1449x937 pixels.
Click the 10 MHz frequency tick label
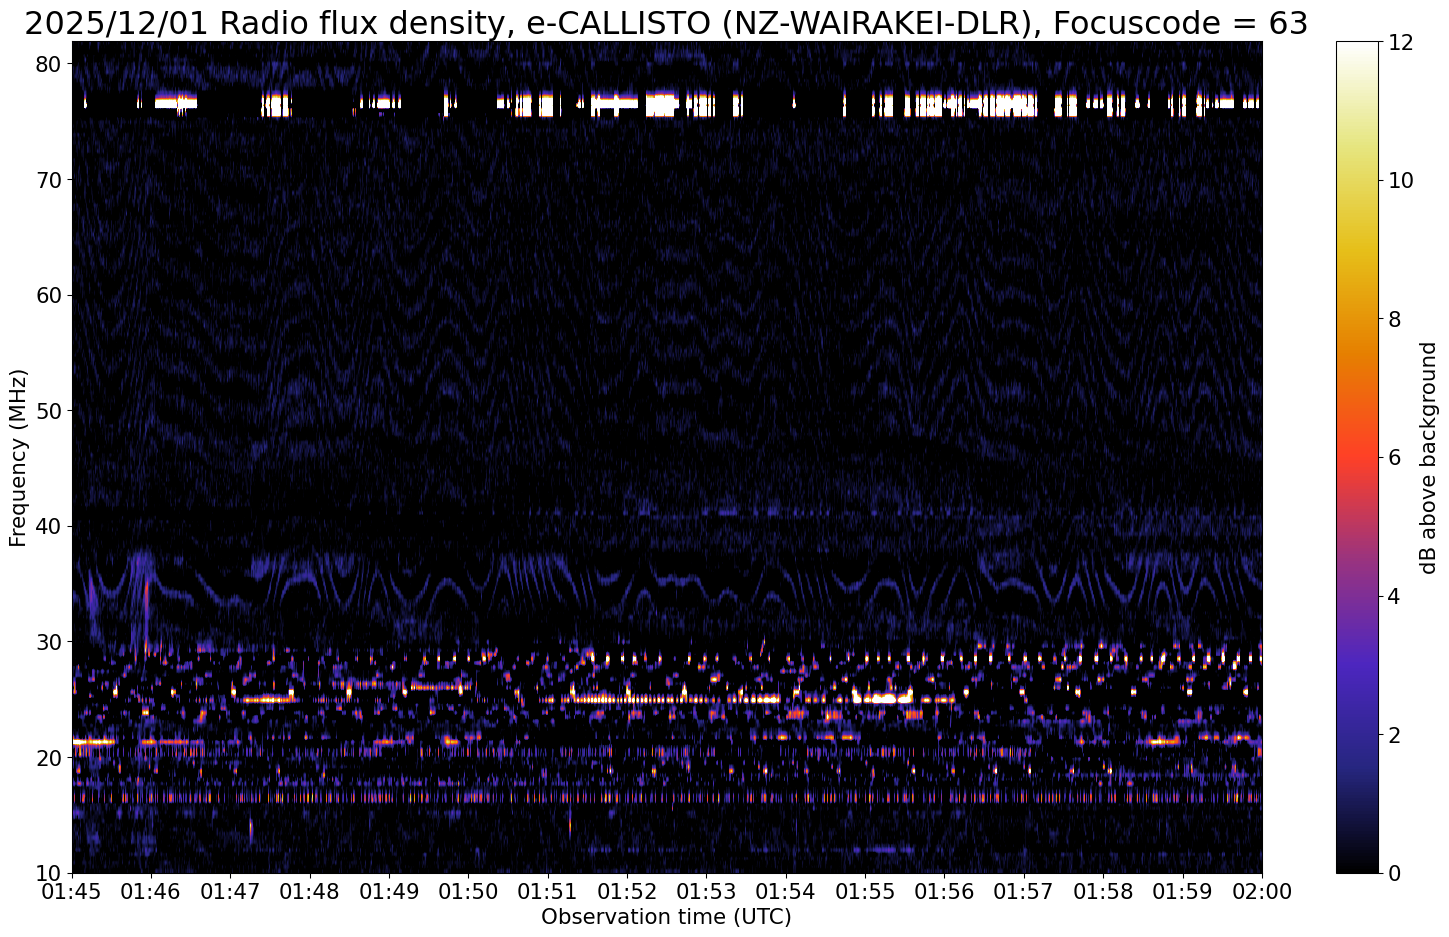(50, 873)
